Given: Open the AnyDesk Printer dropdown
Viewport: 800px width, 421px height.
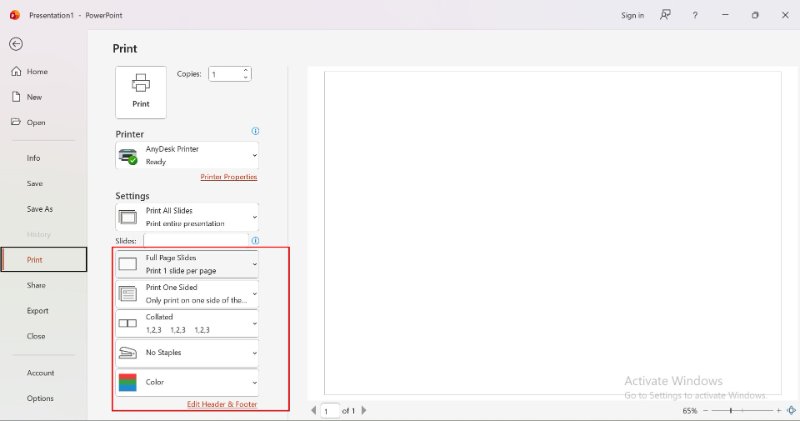Looking at the screenshot, I should 187,155.
